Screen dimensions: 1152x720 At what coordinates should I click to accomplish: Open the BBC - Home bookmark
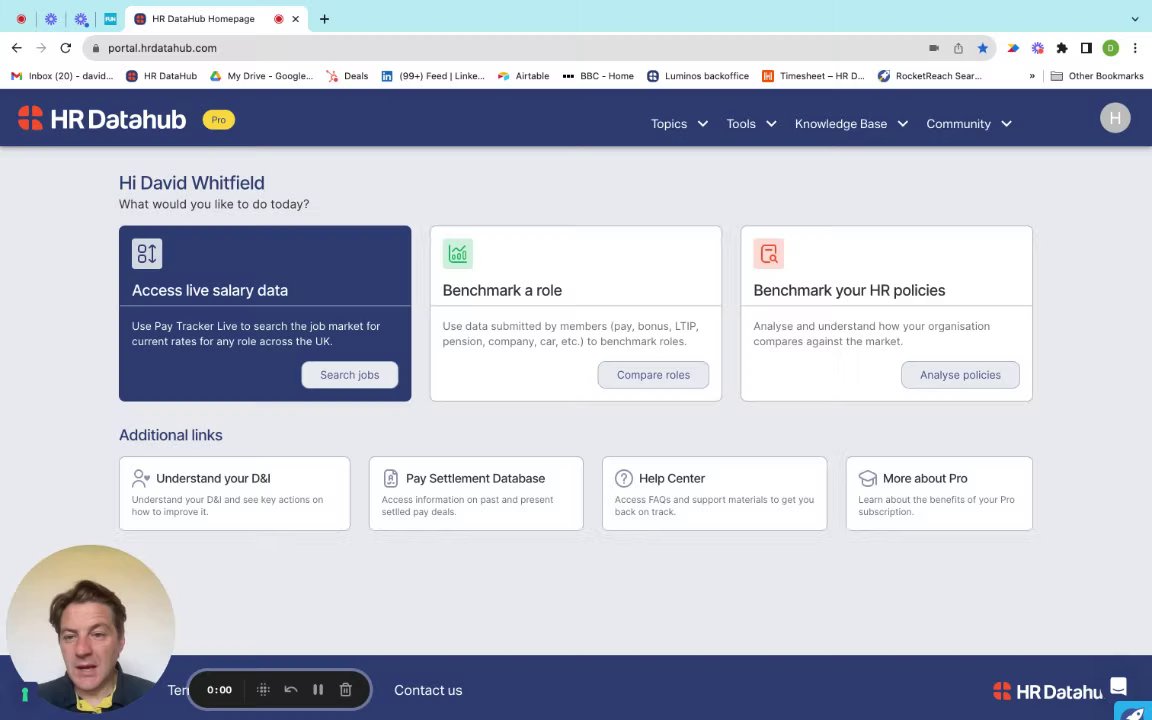[x=598, y=76]
